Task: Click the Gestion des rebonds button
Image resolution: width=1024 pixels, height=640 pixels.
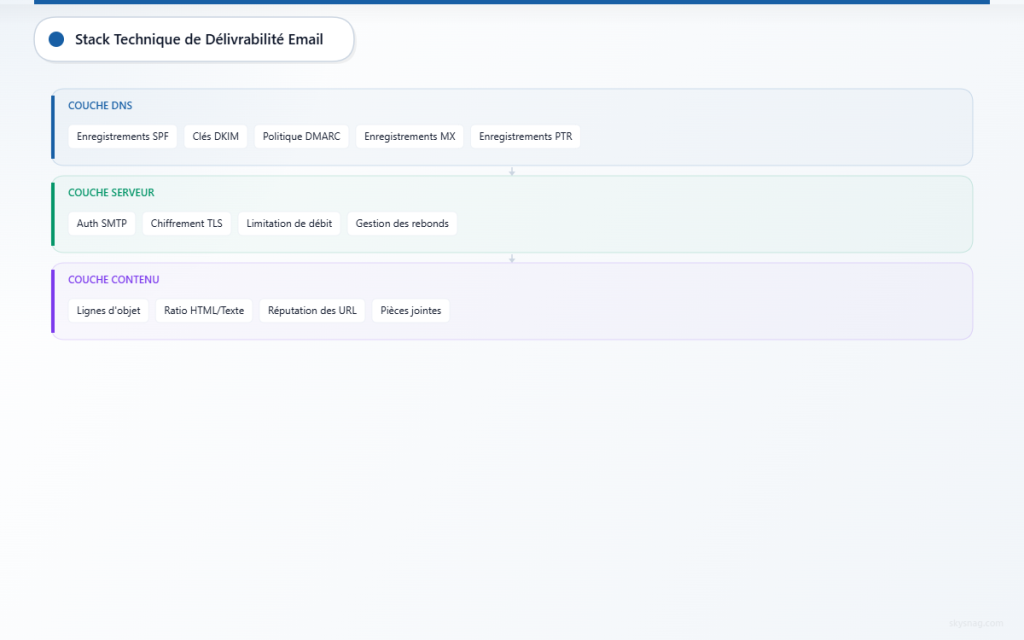Action: pos(402,223)
